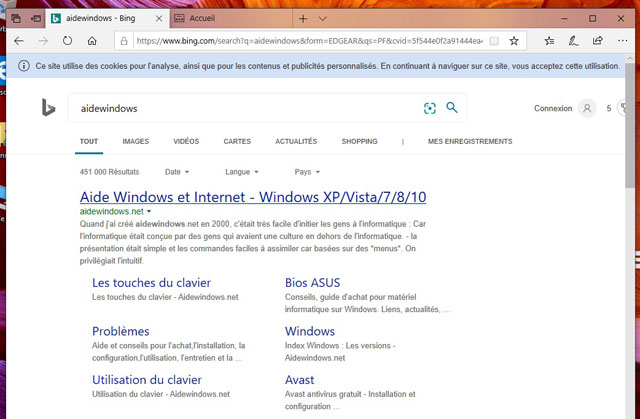Viewport: 640px width, 419px height.
Task: Add notes with the pen icon
Action: (x=573, y=41)
